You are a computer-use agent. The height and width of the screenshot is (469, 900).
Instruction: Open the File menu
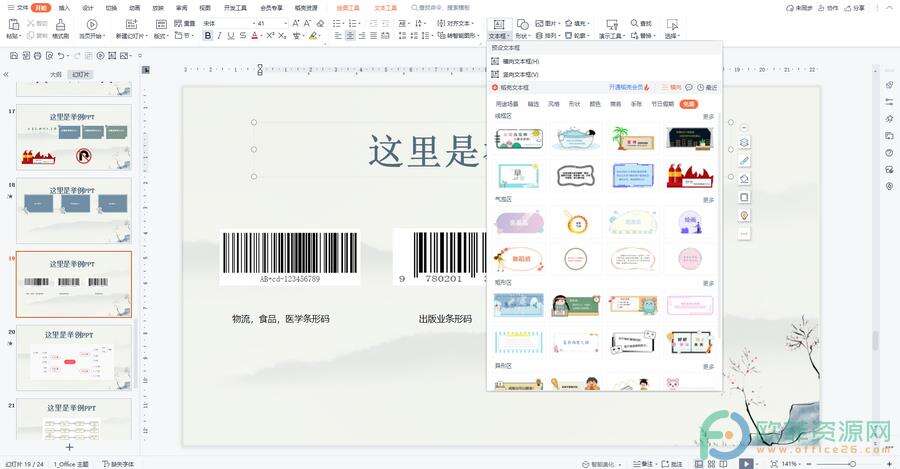coord(18,8)
